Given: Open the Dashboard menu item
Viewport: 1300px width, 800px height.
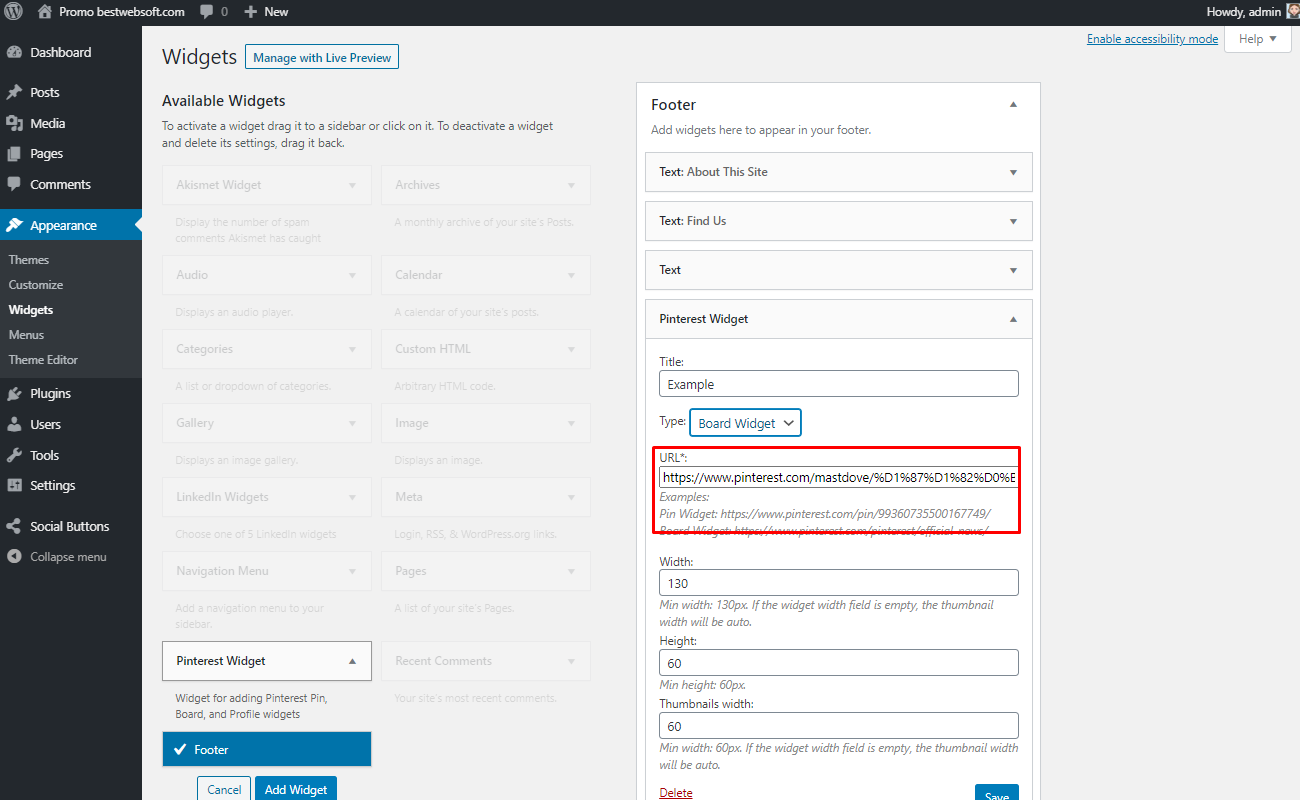Looking at the screenshot, I should point(71,52).
